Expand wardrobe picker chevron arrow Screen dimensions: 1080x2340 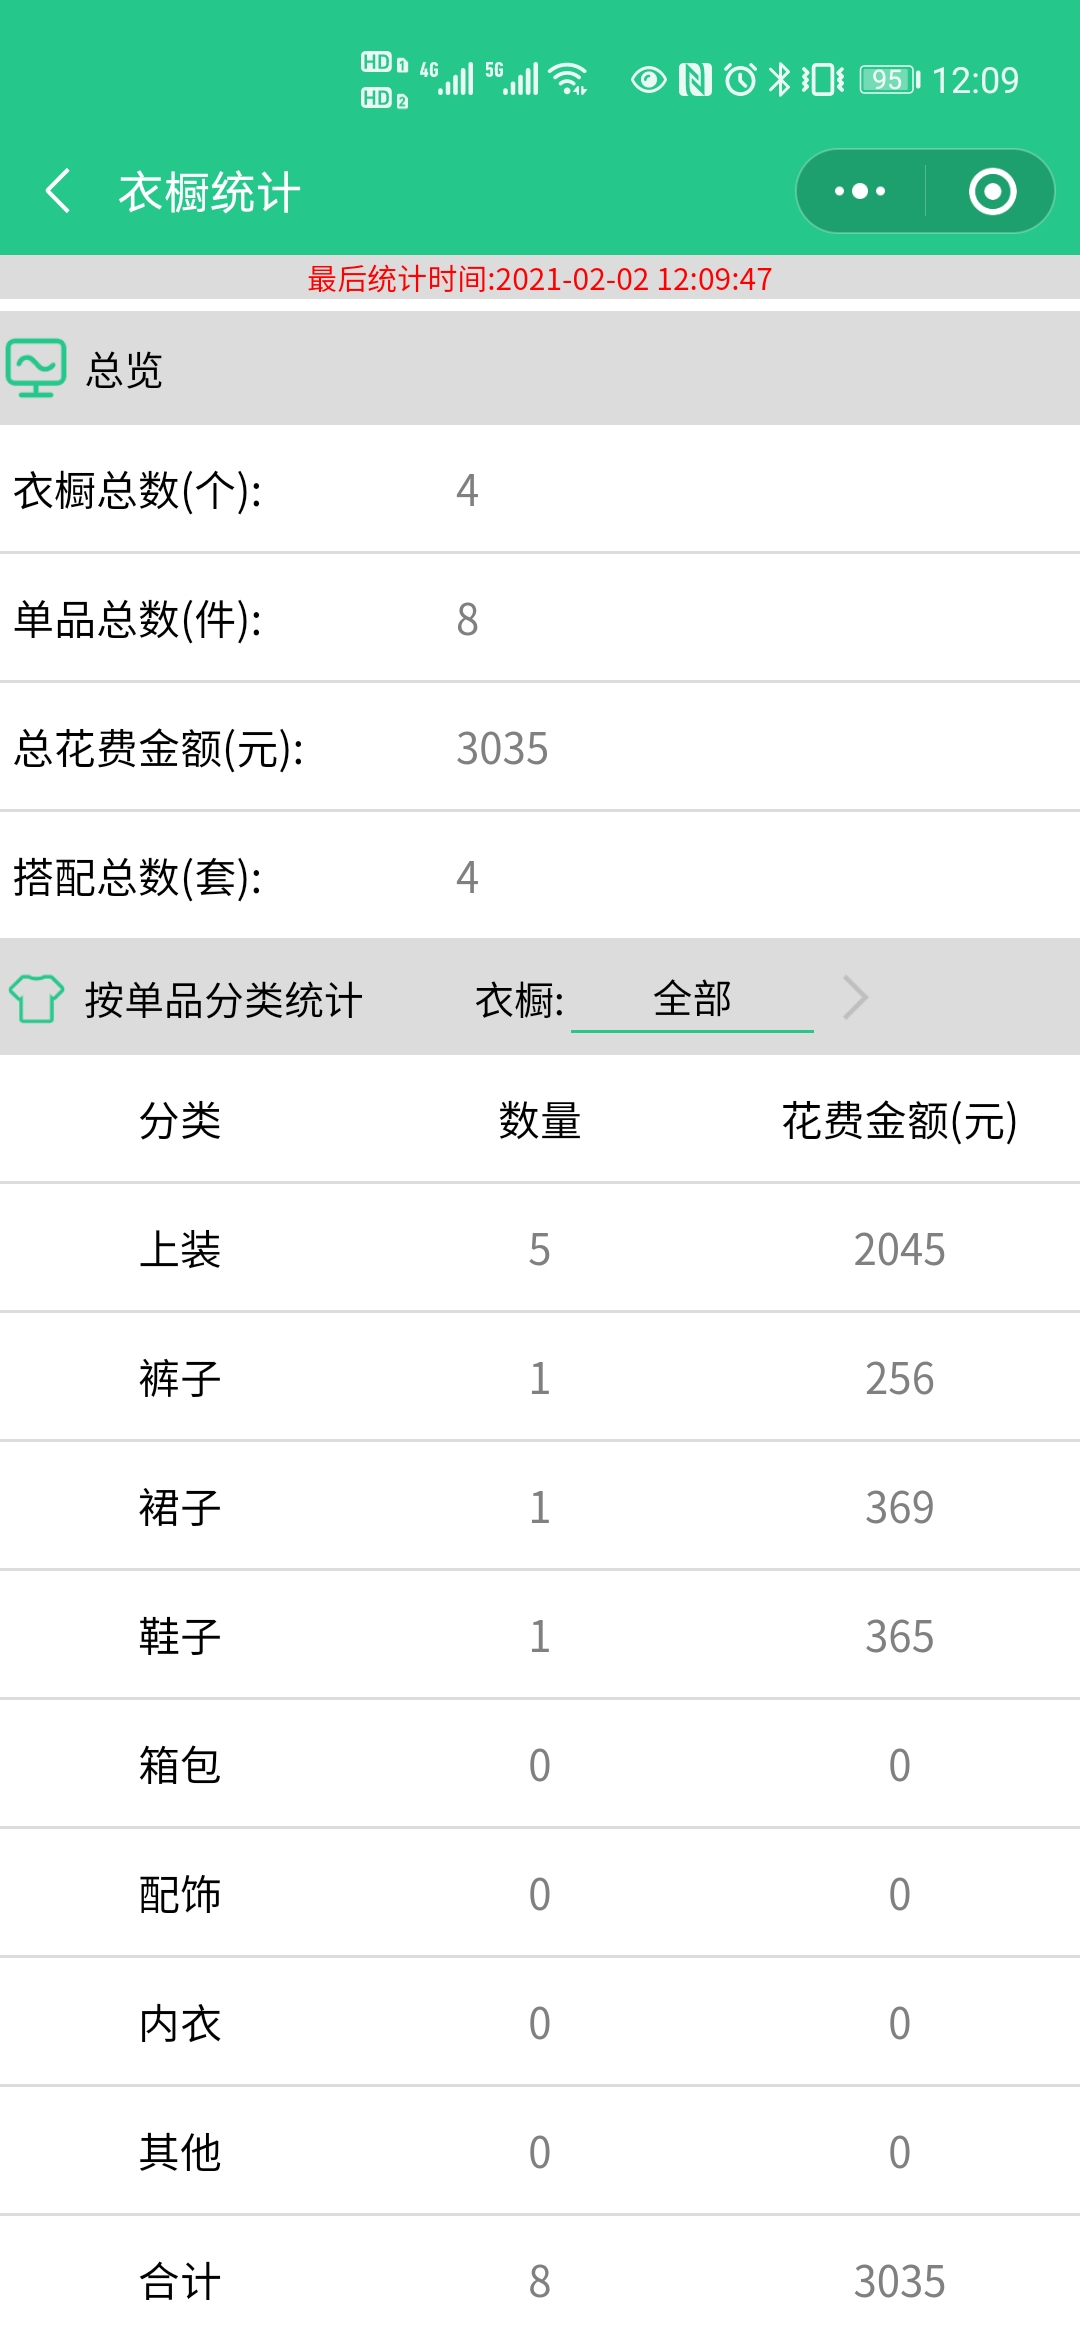[x=855, y=997]
